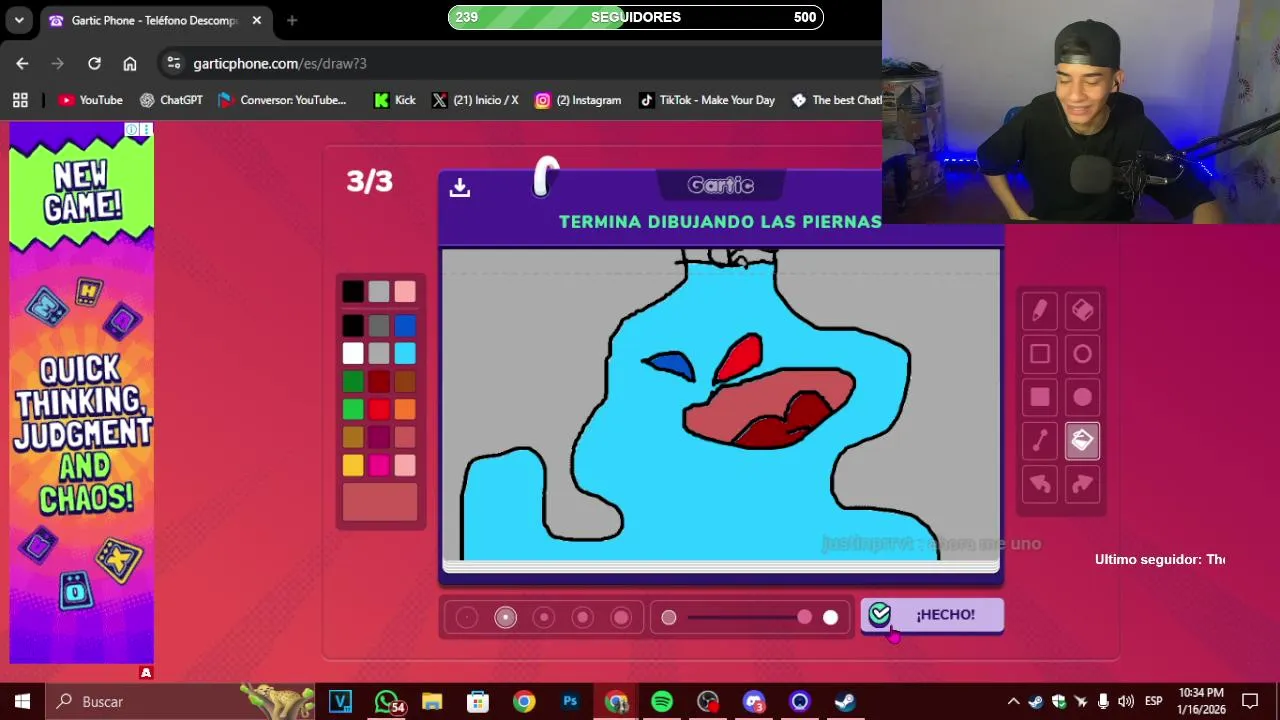Viewport: 1280px width, 720px height.
Task: Pick the blue color swatch
Action: [x=405, y=326]
